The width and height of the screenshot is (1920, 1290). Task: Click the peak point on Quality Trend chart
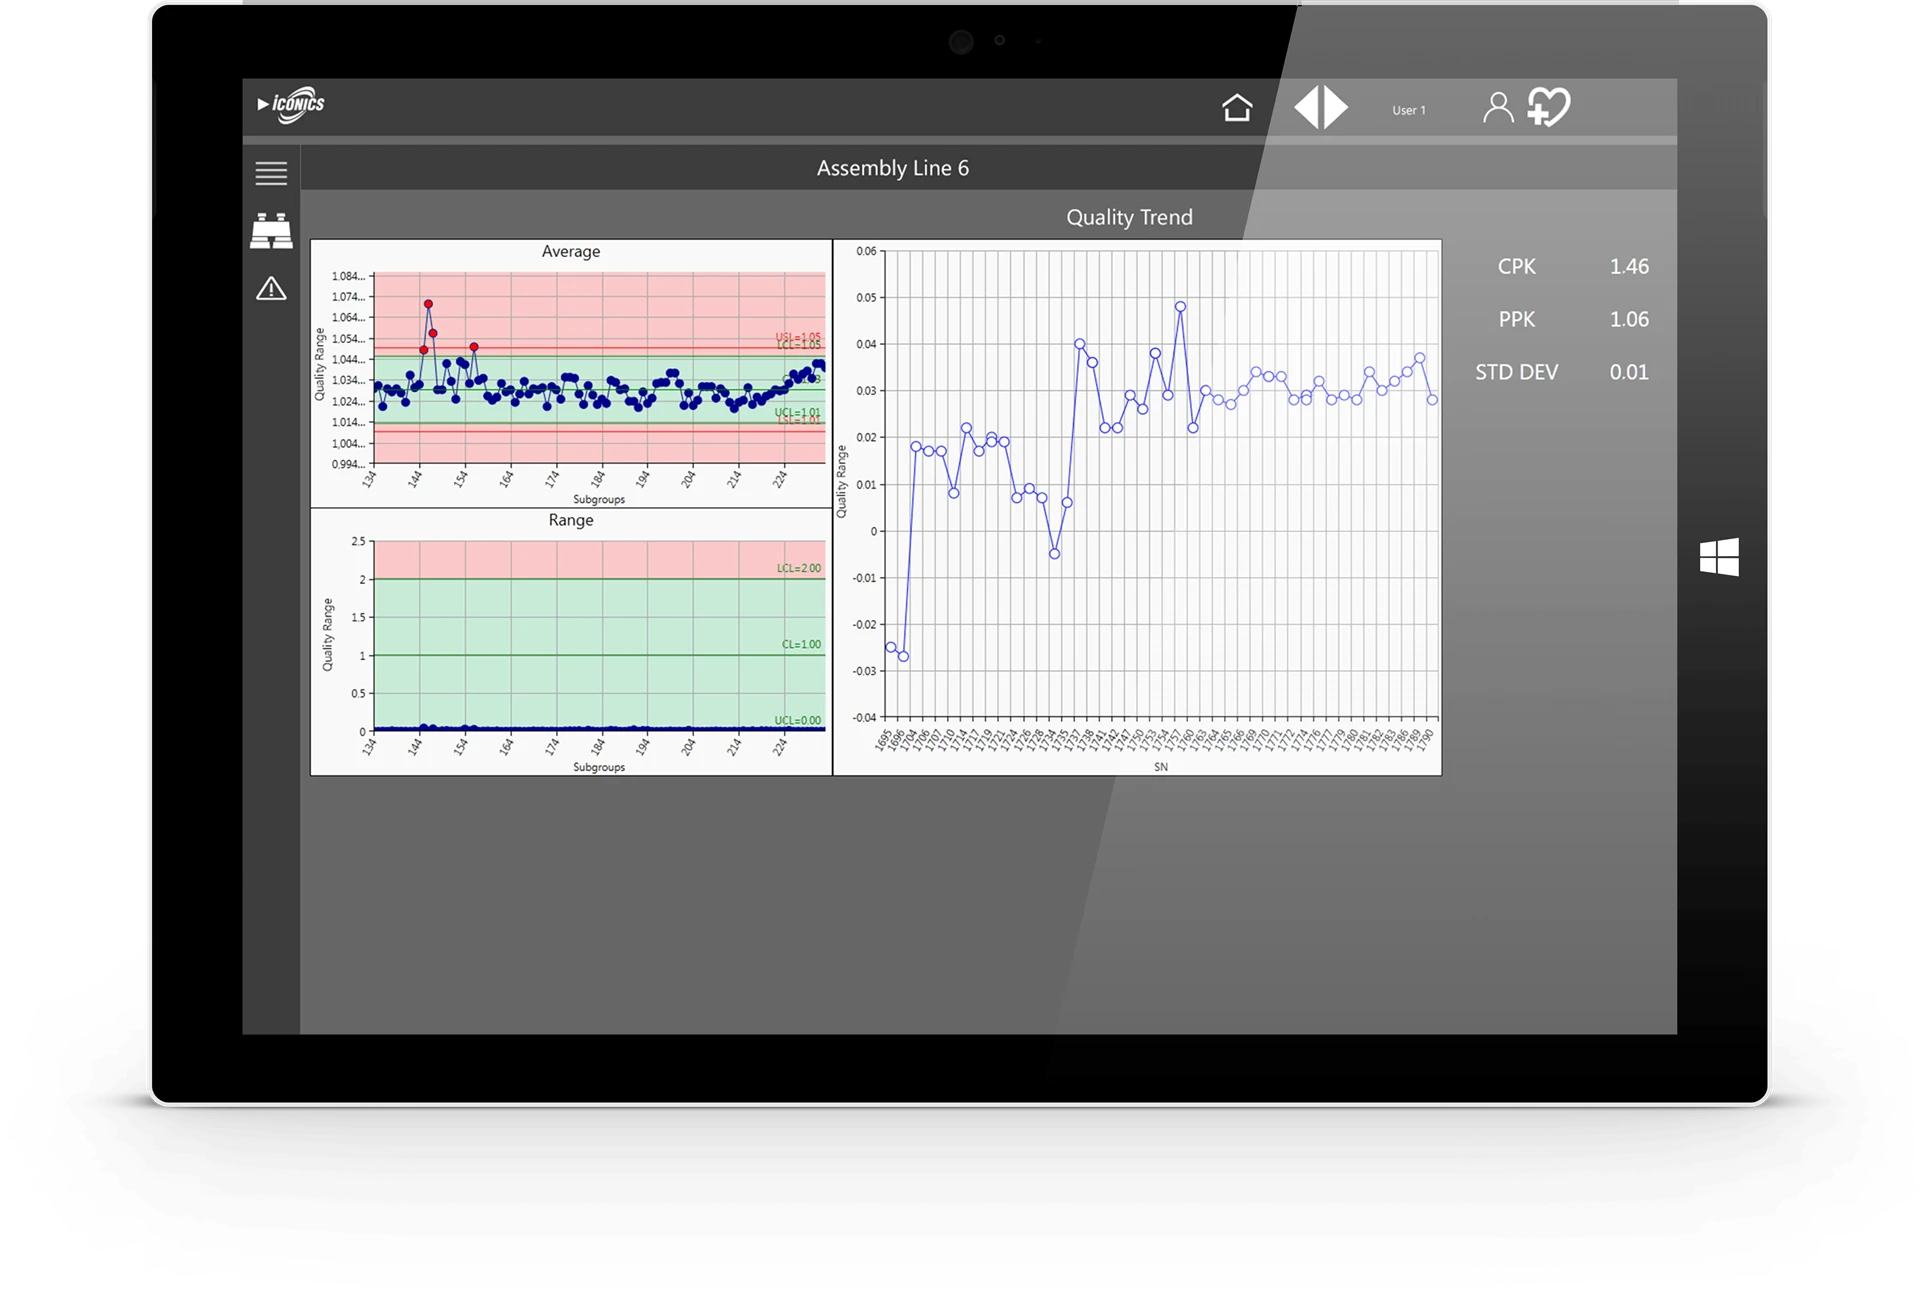tap(1180, 307)
